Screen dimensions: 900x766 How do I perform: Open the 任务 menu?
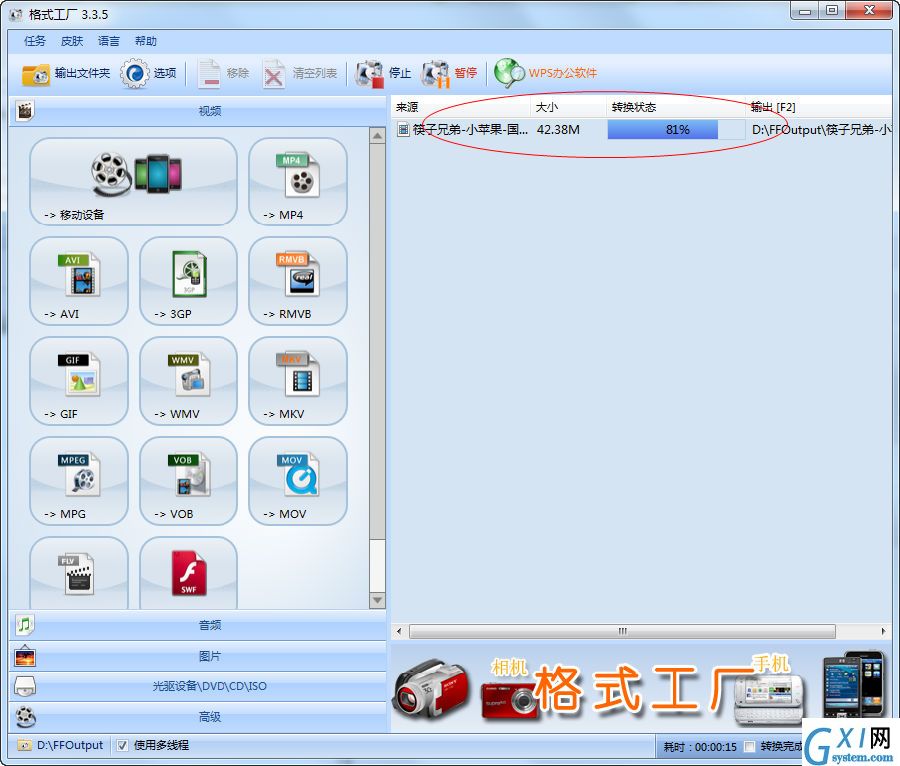[x=34, y=41]
